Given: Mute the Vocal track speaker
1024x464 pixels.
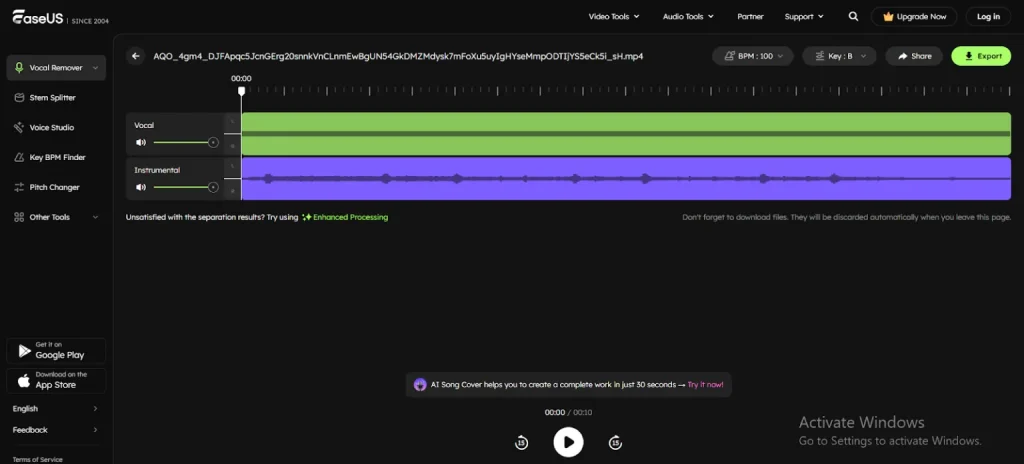Looking at the screenshot, I should pyautogui.click(x=141, y=142).
